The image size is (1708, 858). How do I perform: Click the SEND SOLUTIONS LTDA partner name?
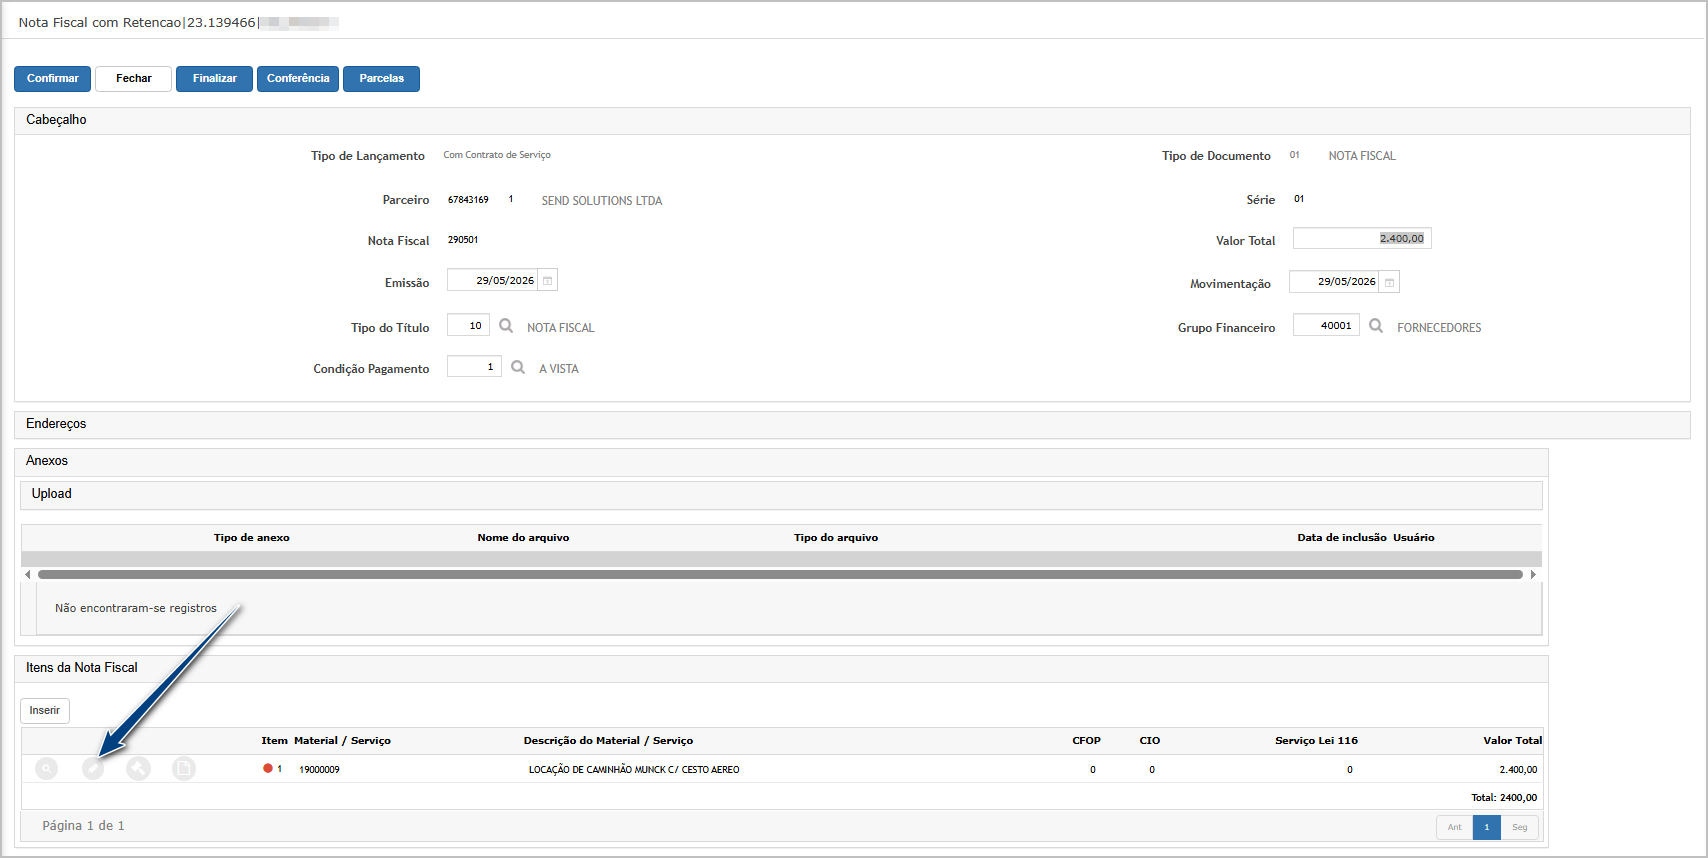(602, 201)
